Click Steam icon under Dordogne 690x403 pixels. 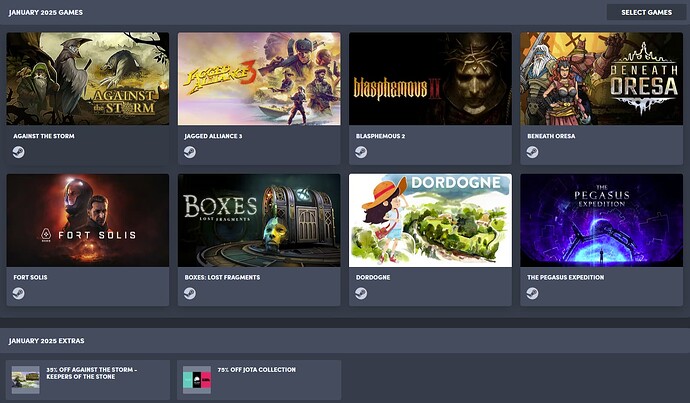(361, 293)
